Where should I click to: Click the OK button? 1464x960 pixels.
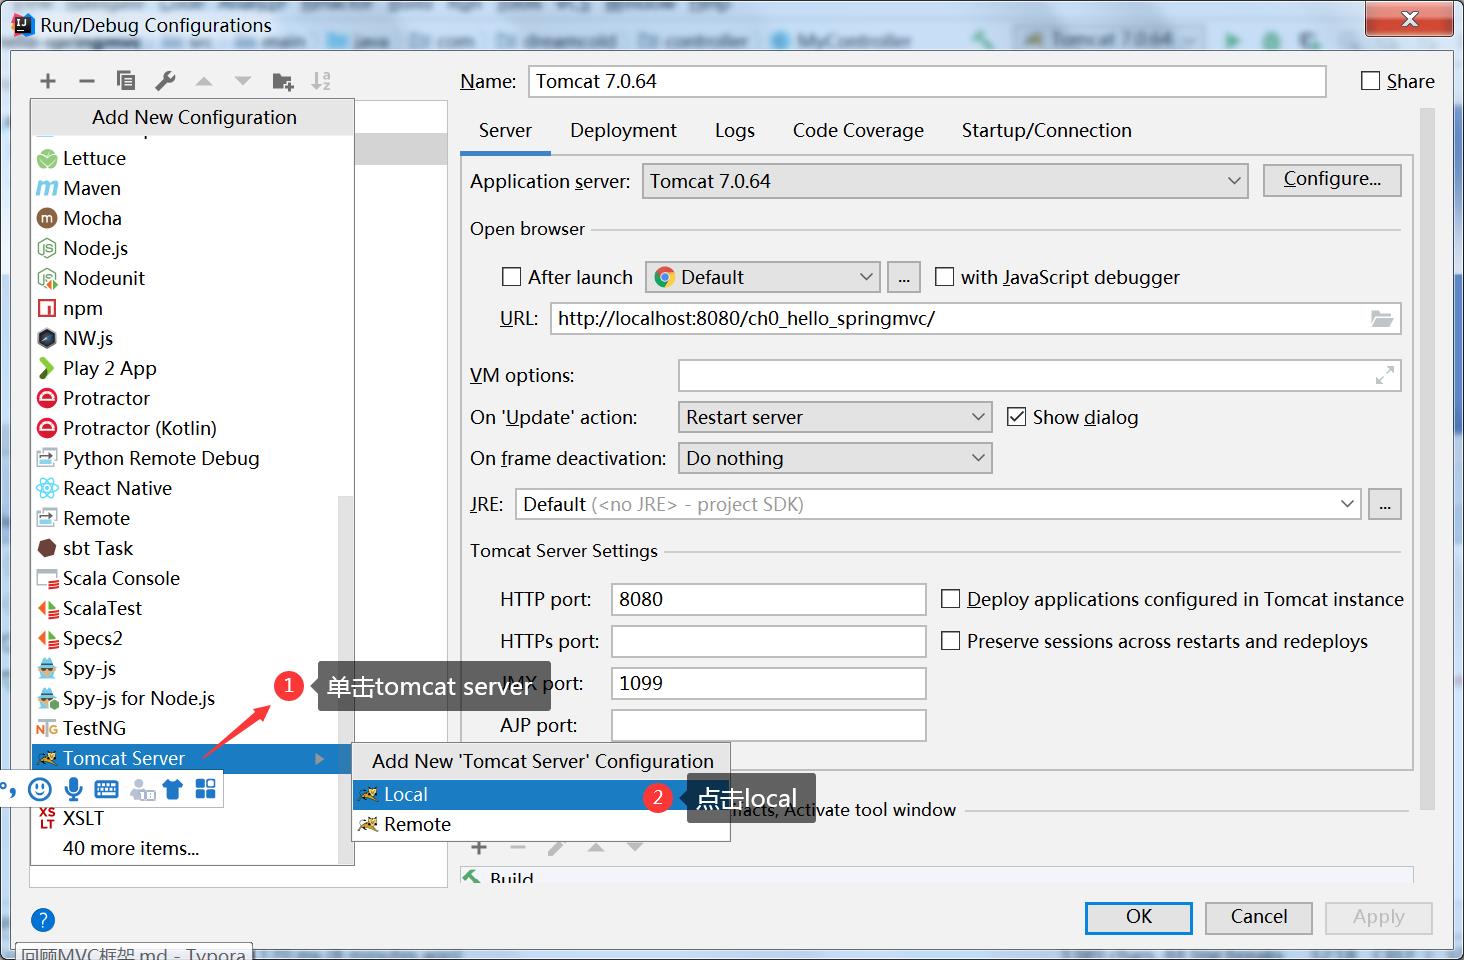click(x=1139, y=917)
